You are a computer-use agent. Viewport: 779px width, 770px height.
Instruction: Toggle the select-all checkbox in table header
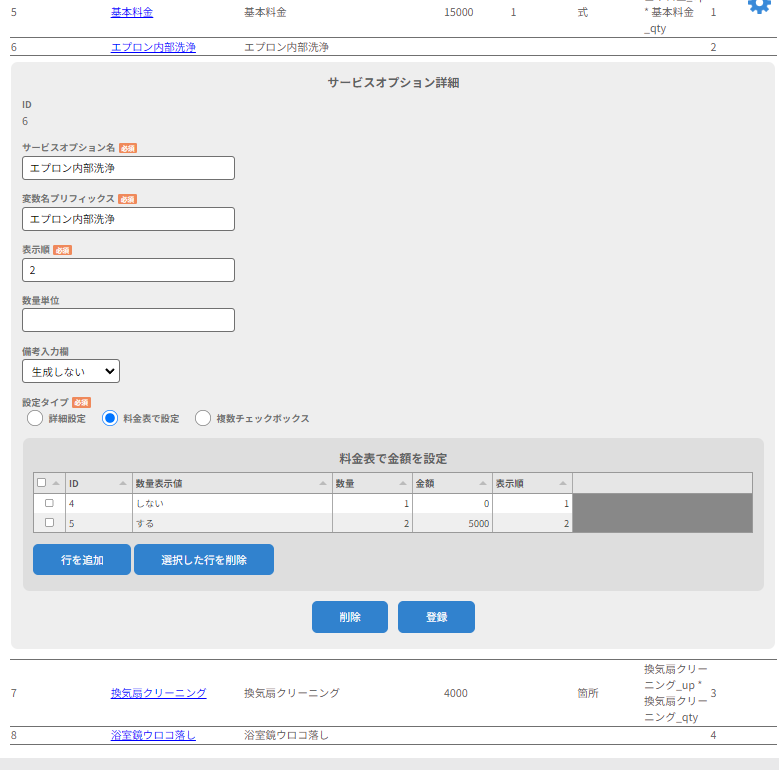tap(42, 482)
